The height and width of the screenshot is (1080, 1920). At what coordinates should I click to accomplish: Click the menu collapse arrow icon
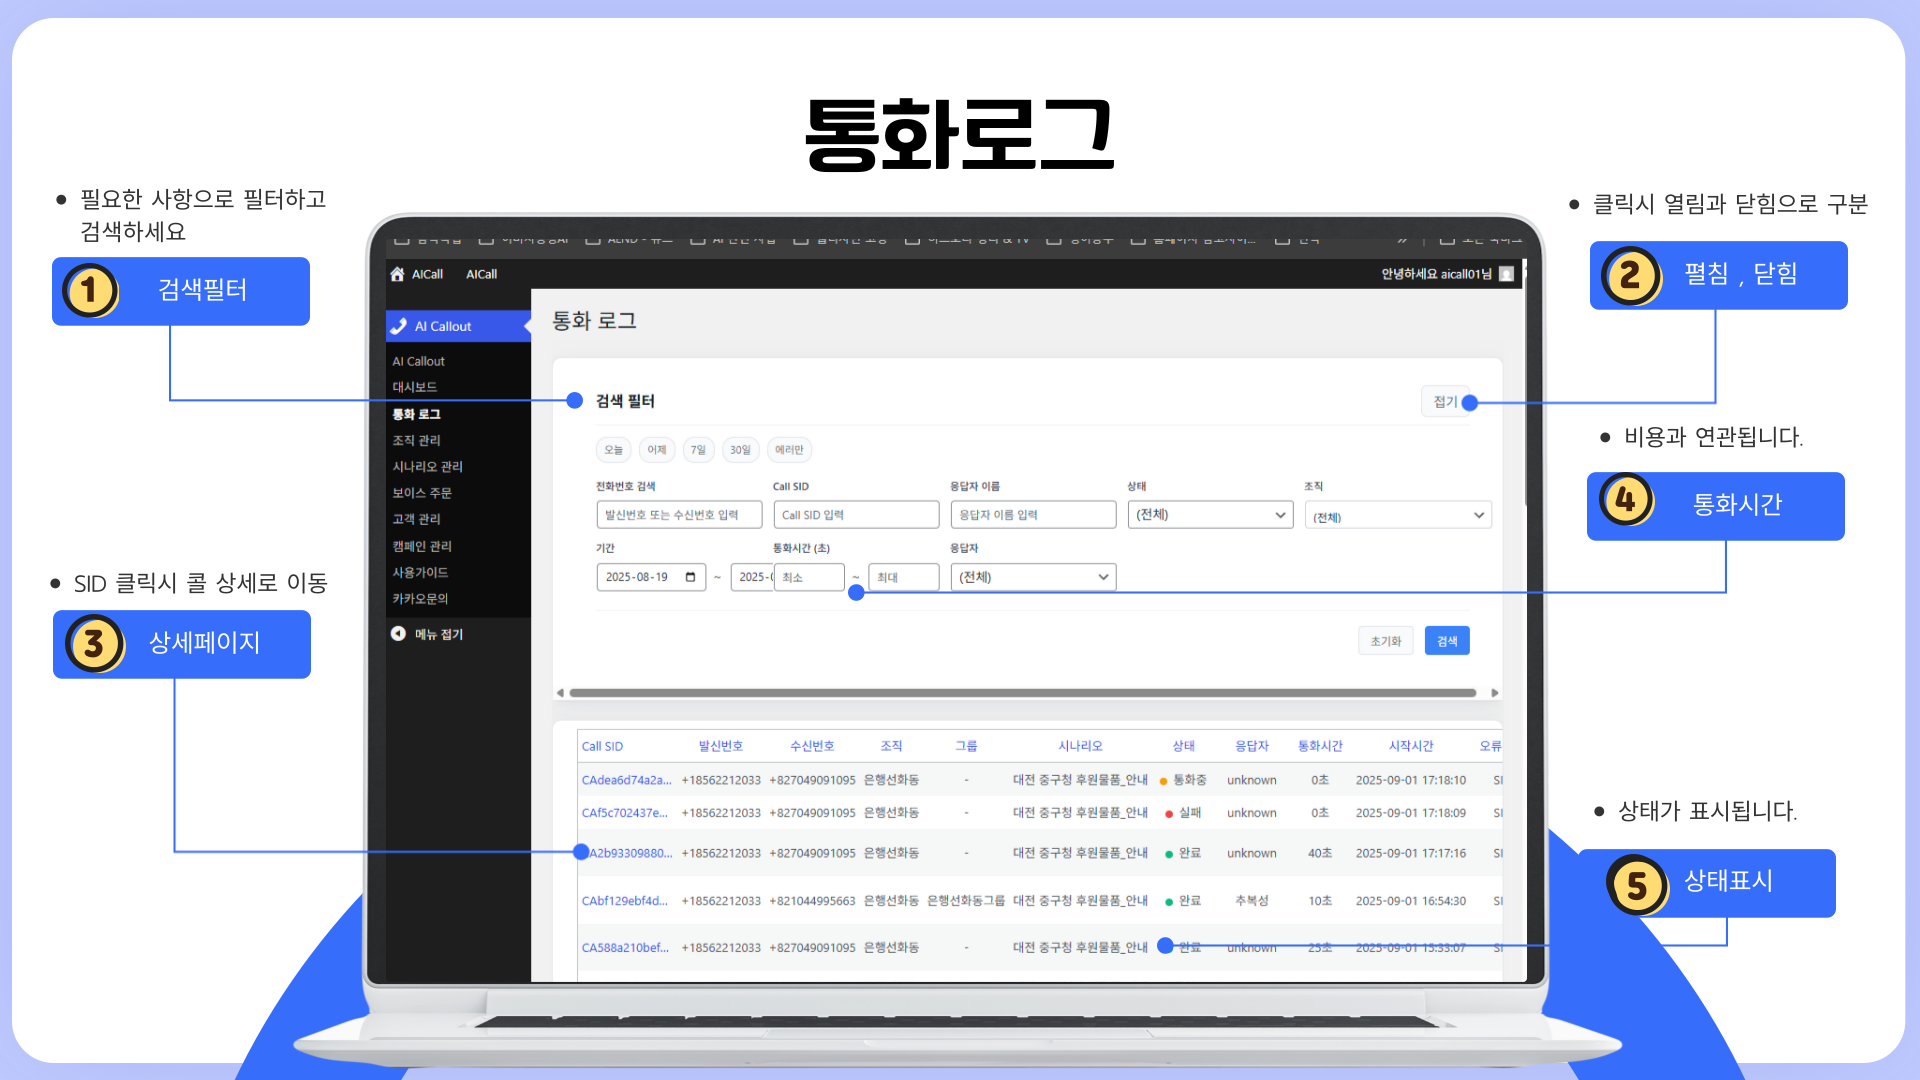(399, 634)
